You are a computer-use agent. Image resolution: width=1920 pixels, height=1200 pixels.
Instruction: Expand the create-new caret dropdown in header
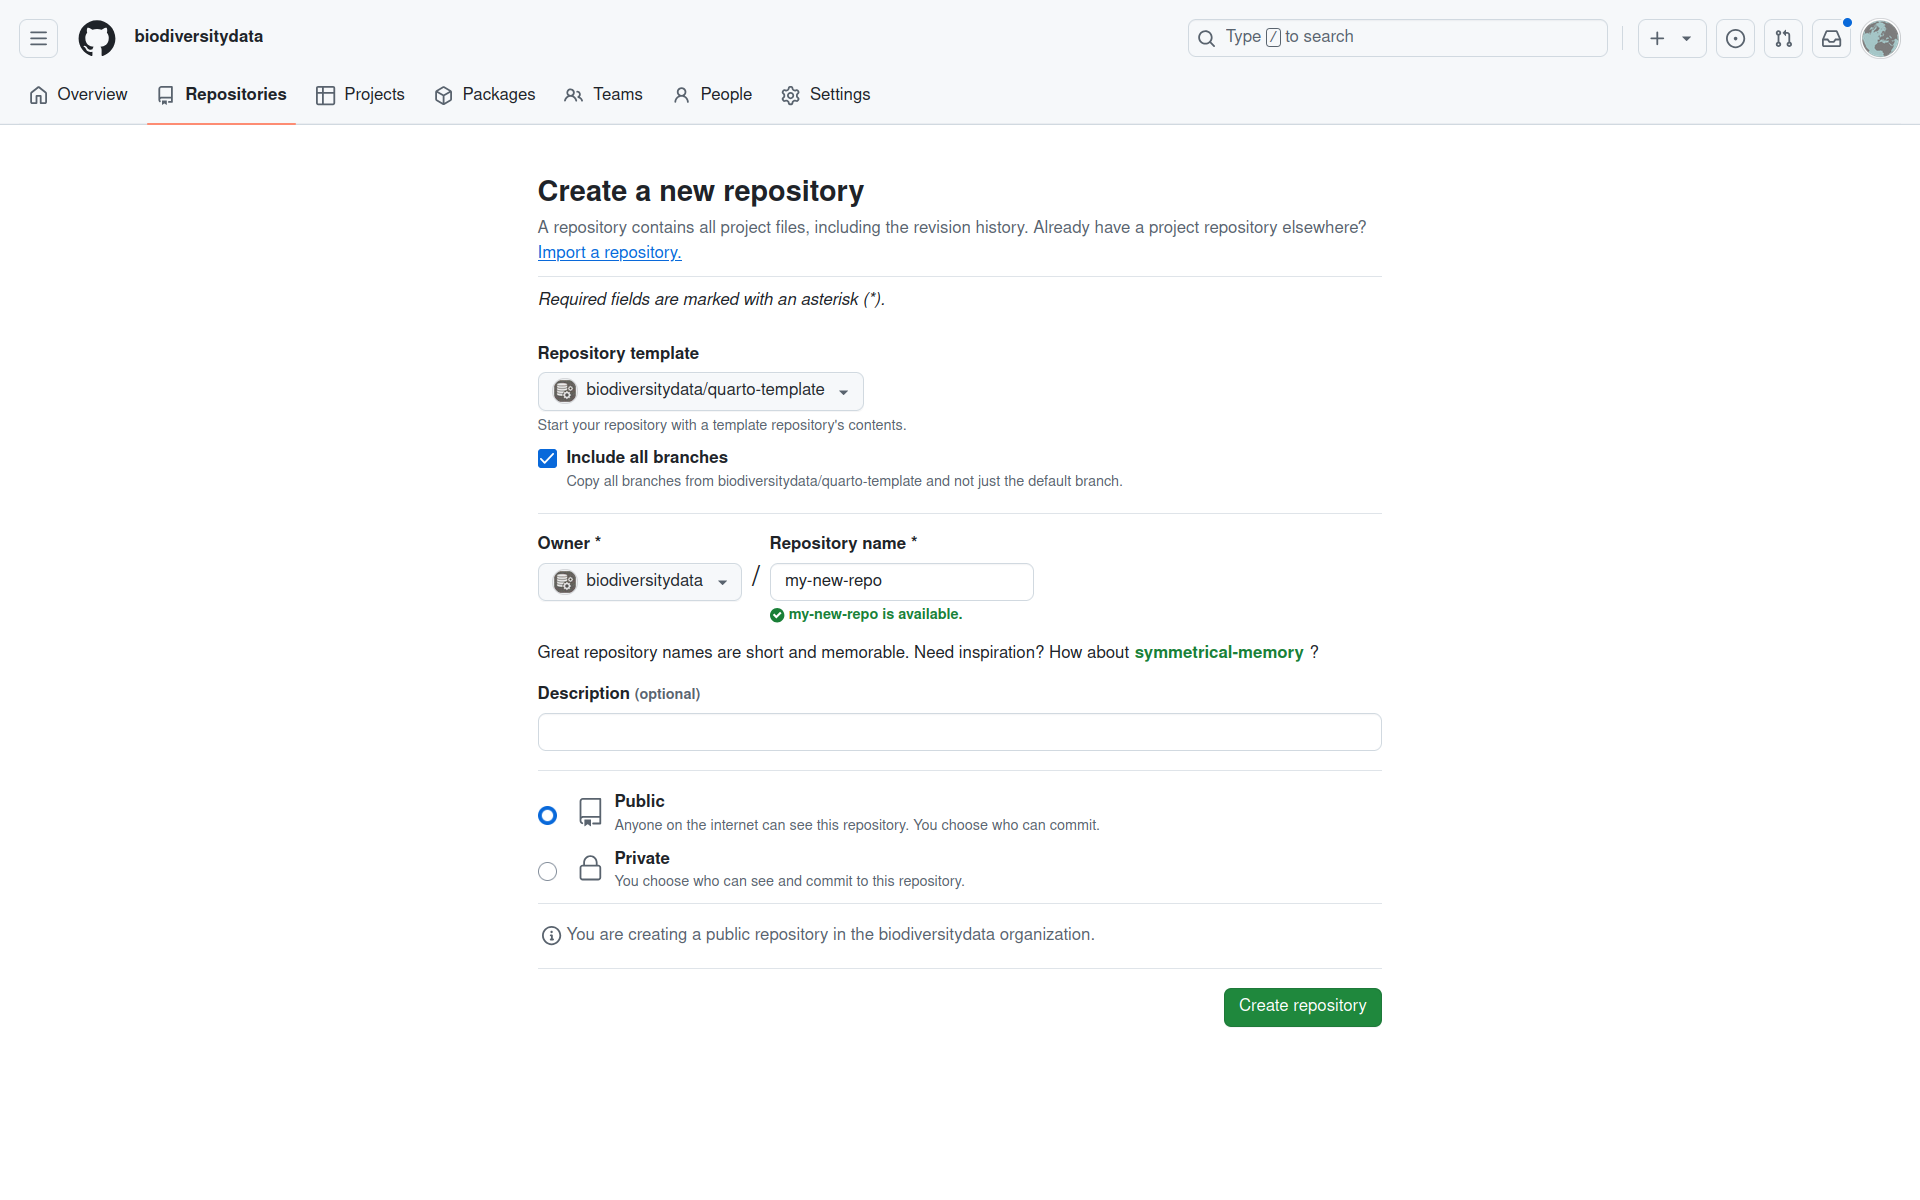[1687, 38]
